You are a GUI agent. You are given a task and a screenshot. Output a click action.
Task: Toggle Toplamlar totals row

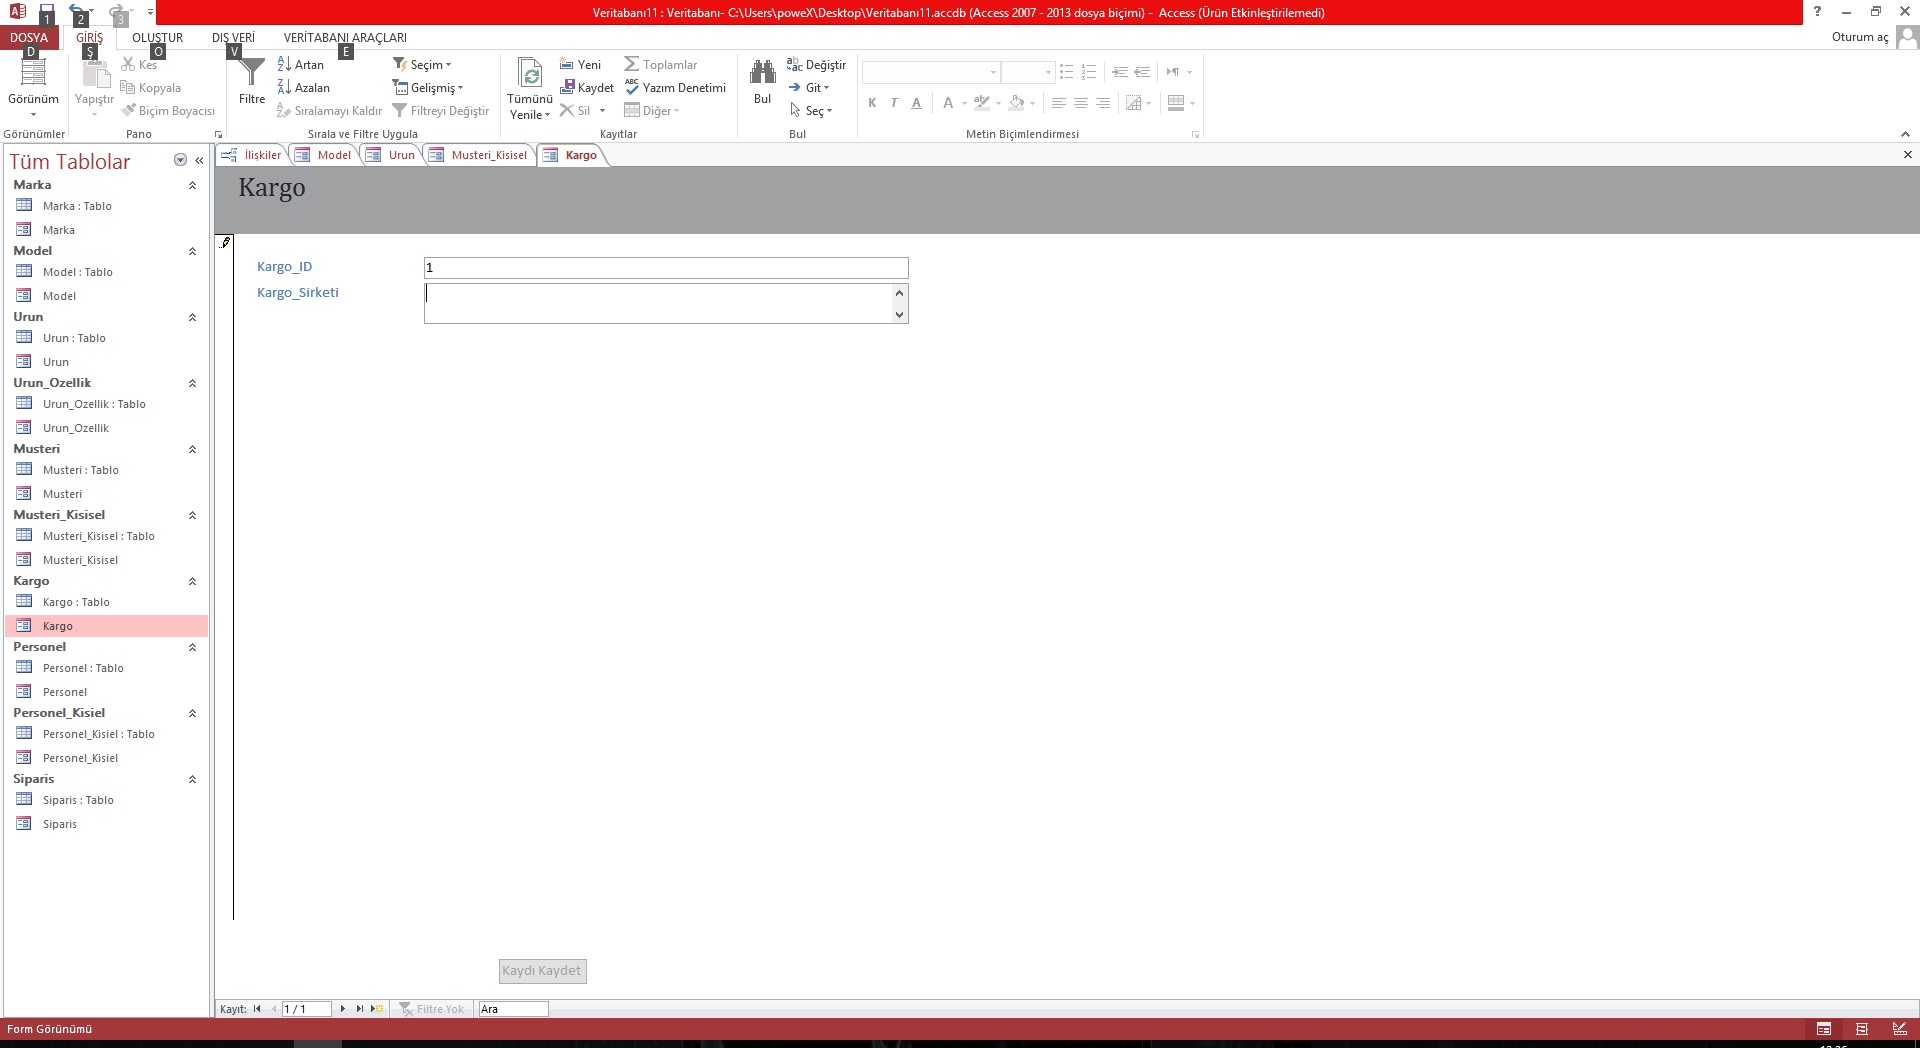[x=660, y=65]
